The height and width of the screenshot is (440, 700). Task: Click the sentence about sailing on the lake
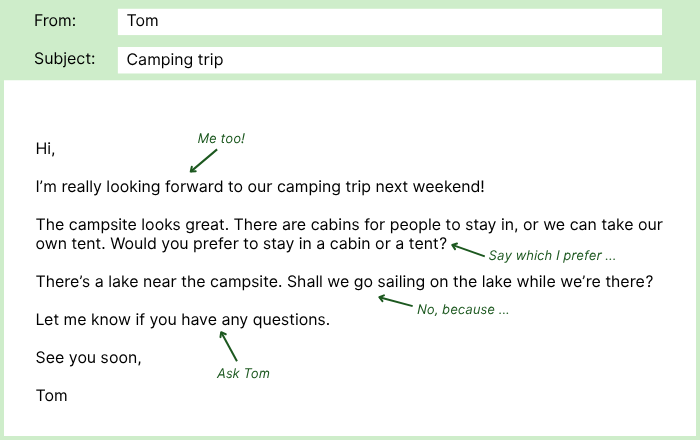click(344, 282)
